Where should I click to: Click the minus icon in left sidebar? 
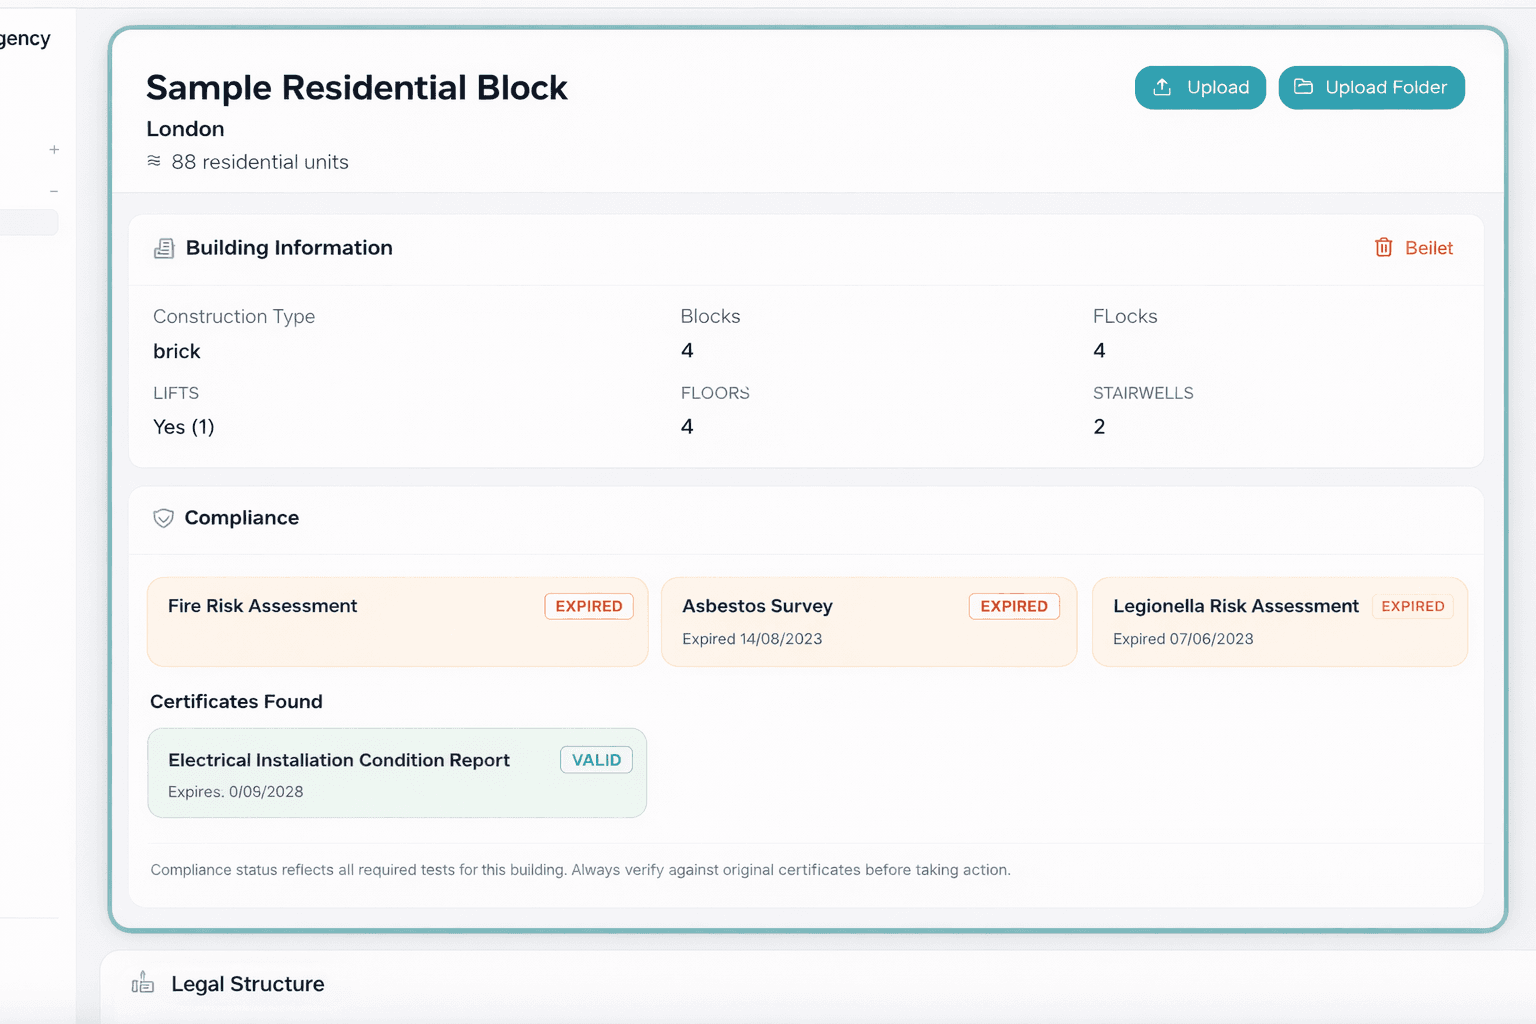(54, 190)
